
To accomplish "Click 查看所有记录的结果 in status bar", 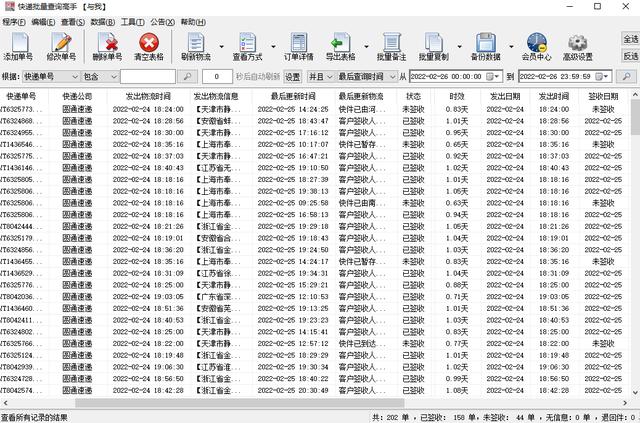I will 34,418.
